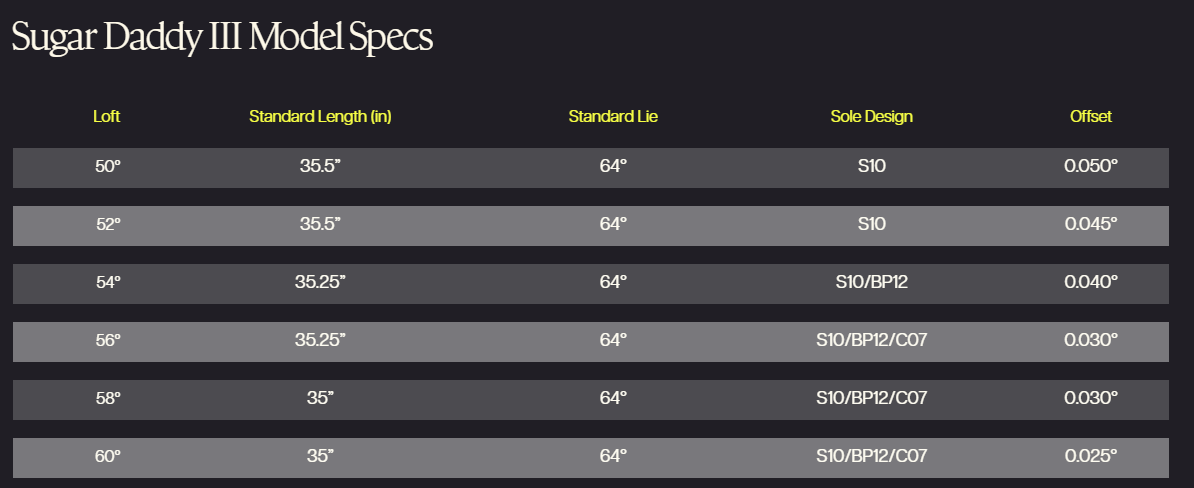
Task: Click the Standard Length (in) header
Action: (320, 116)
